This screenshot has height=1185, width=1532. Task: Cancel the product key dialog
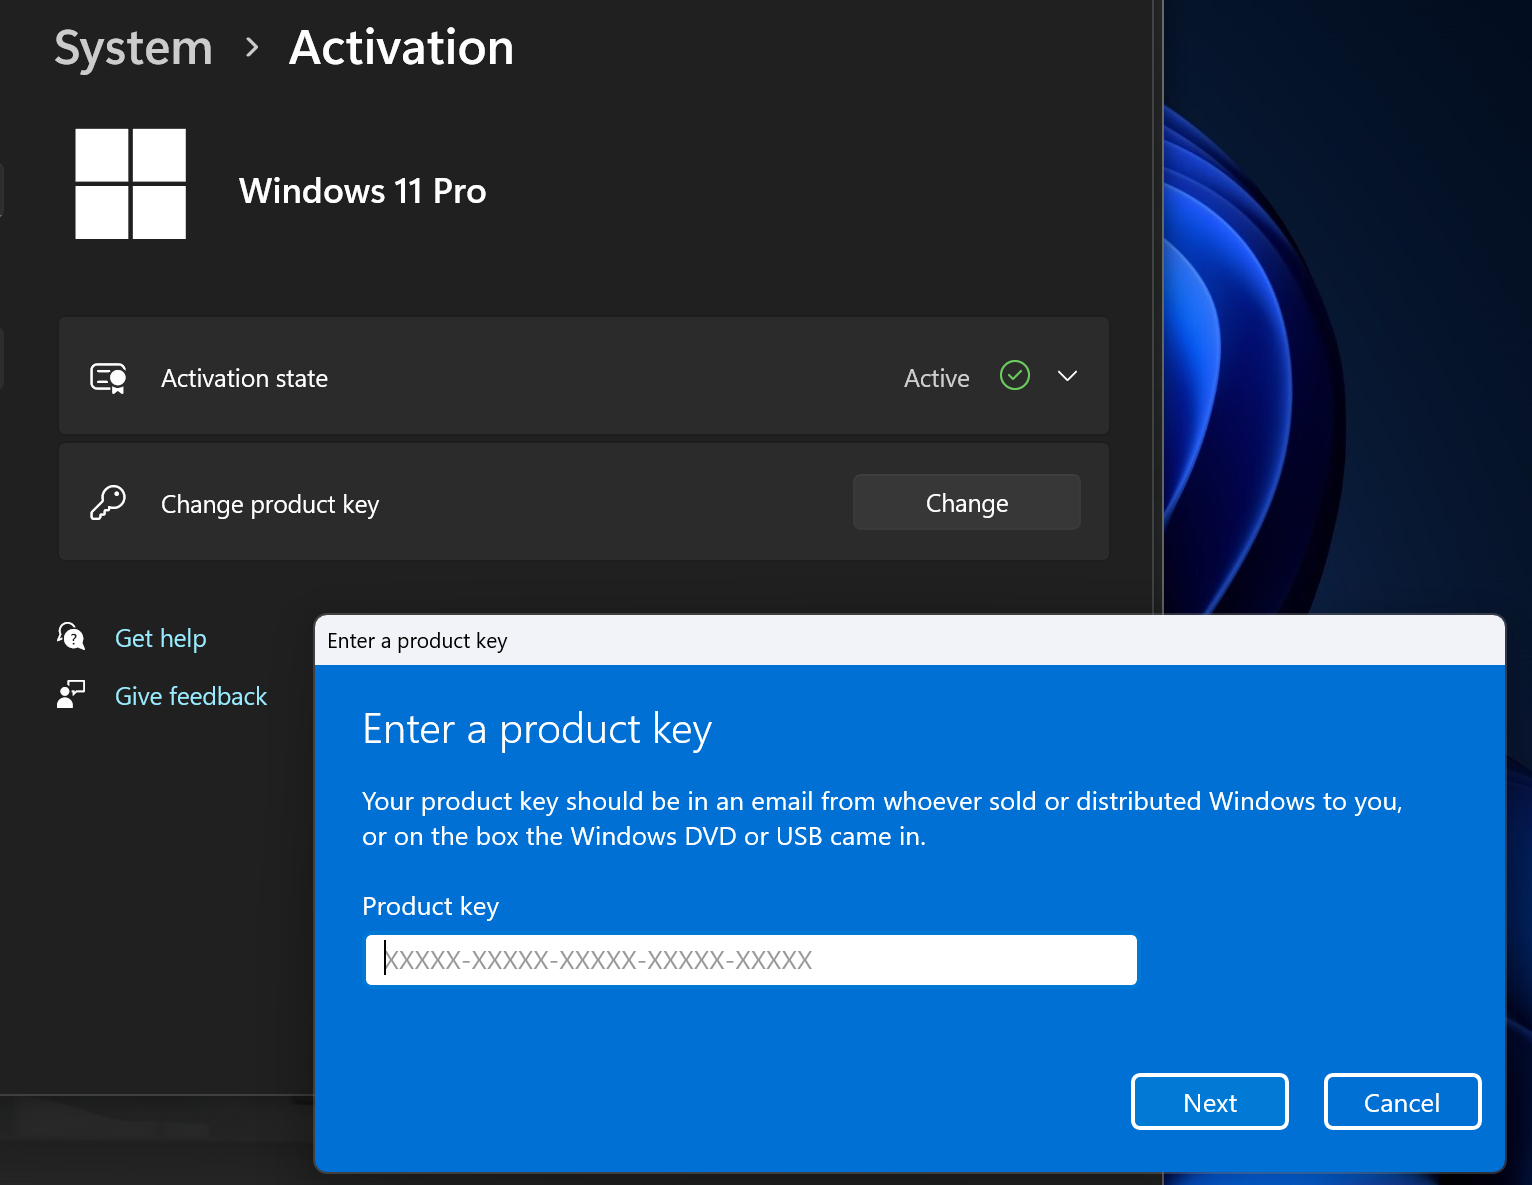[1402, 1101]
